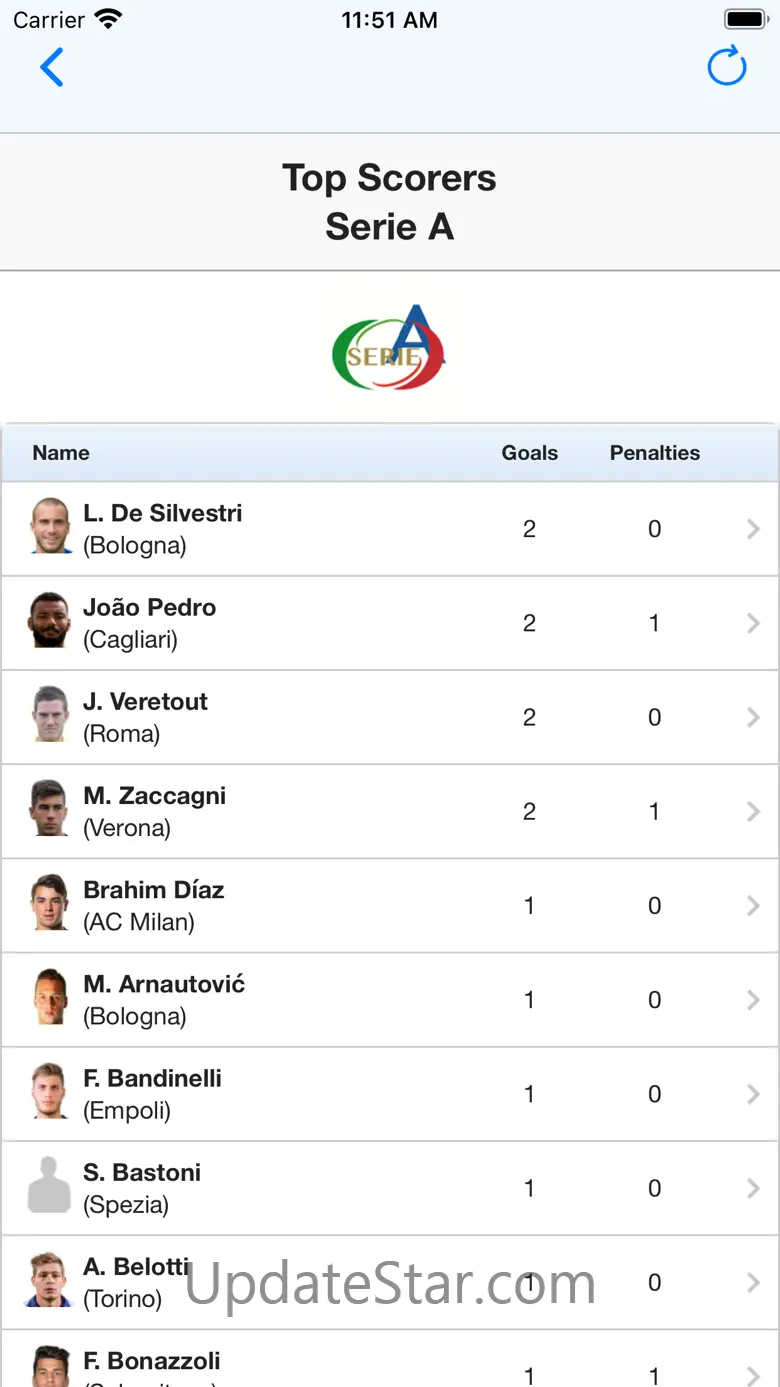
Task: Open details chevron for Brahim Díaz
Action: tap(753, 906)
